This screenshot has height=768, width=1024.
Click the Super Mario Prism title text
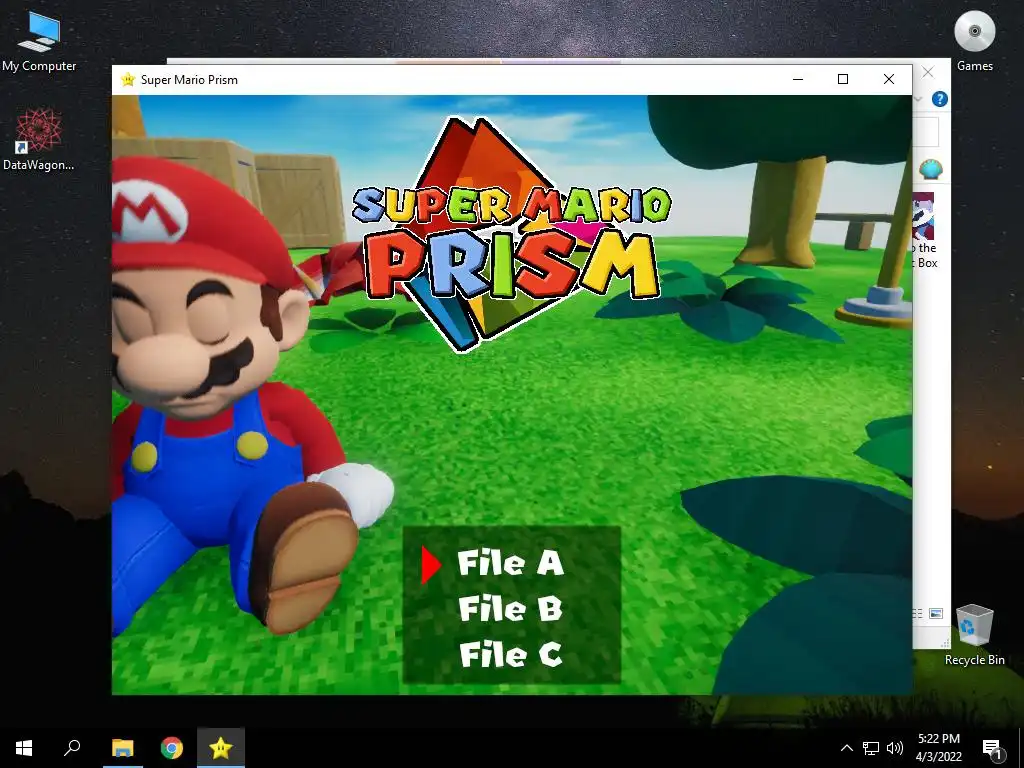click(x=189, y=80)
